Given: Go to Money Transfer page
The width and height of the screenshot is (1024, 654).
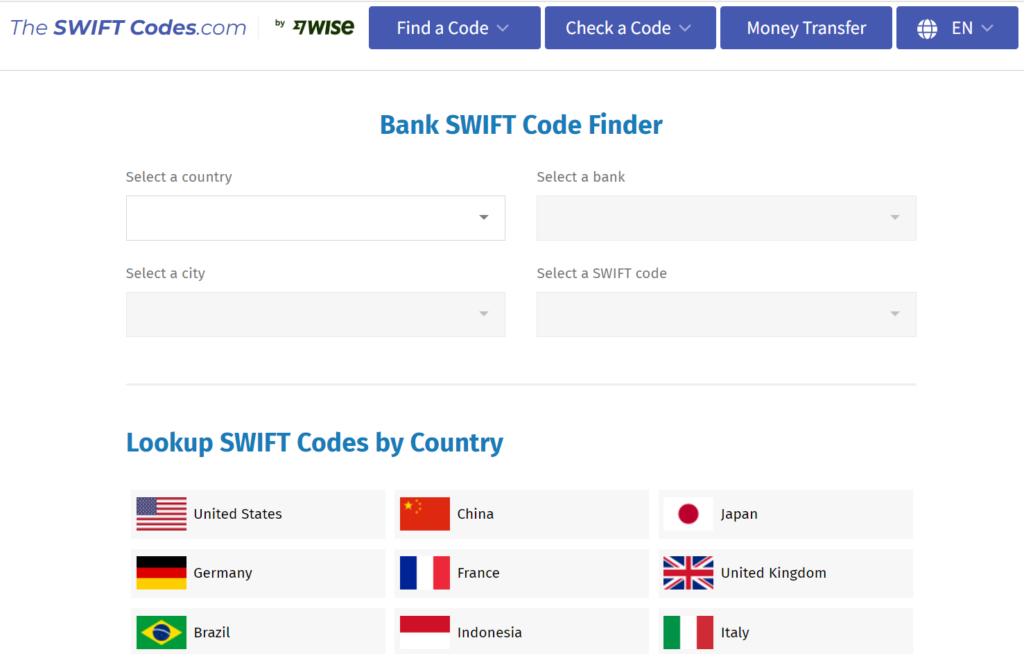Looking at the screenshot, I should point(806,28).
